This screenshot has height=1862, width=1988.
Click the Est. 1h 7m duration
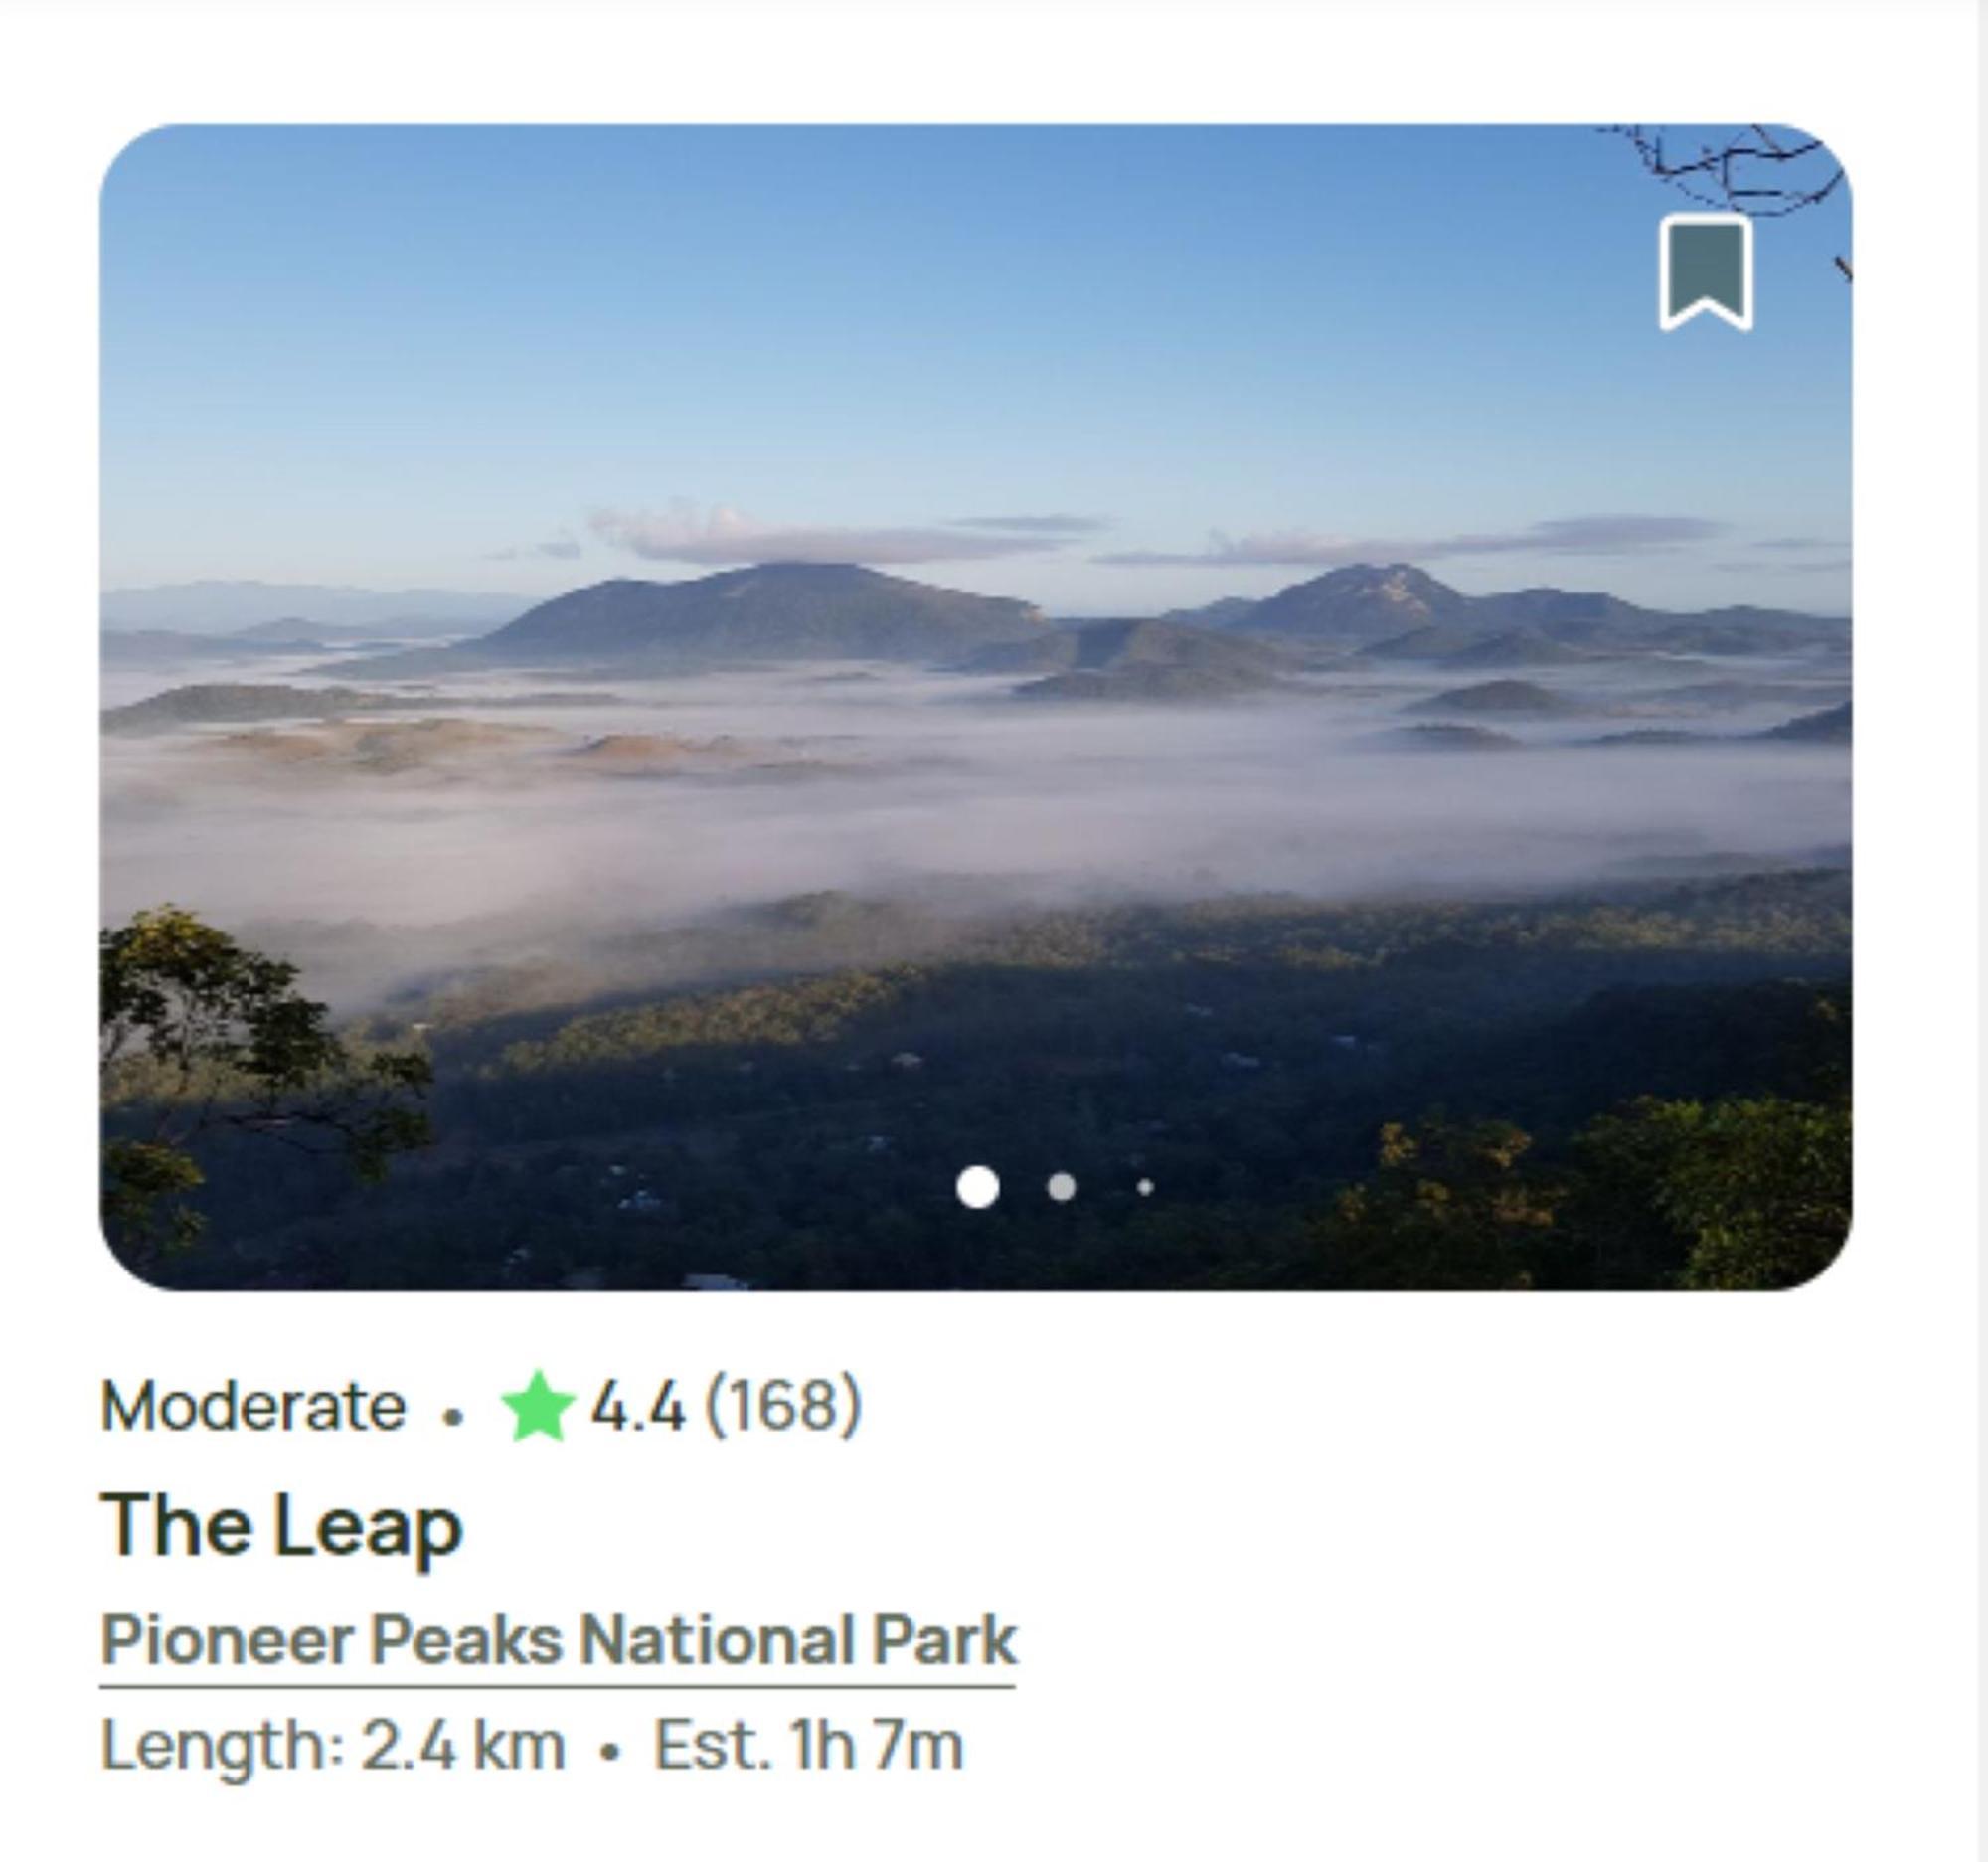click(x=808, y=1745)
